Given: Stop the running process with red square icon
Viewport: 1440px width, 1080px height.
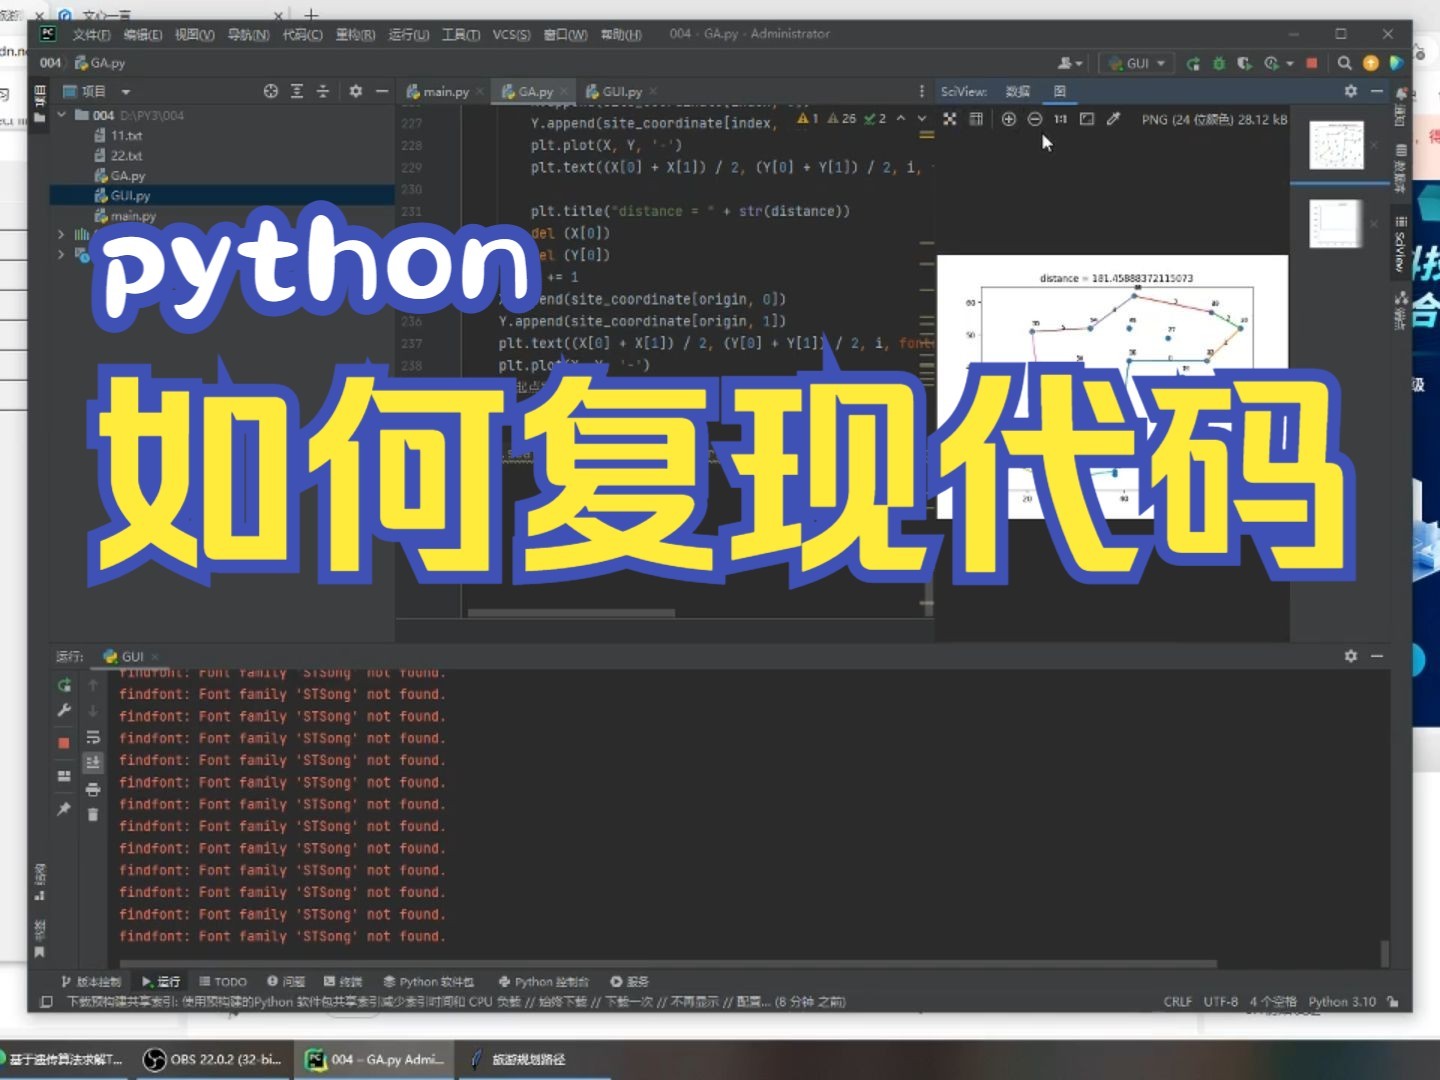Looking at the screenshot, I should click(x=1311, y=63).
